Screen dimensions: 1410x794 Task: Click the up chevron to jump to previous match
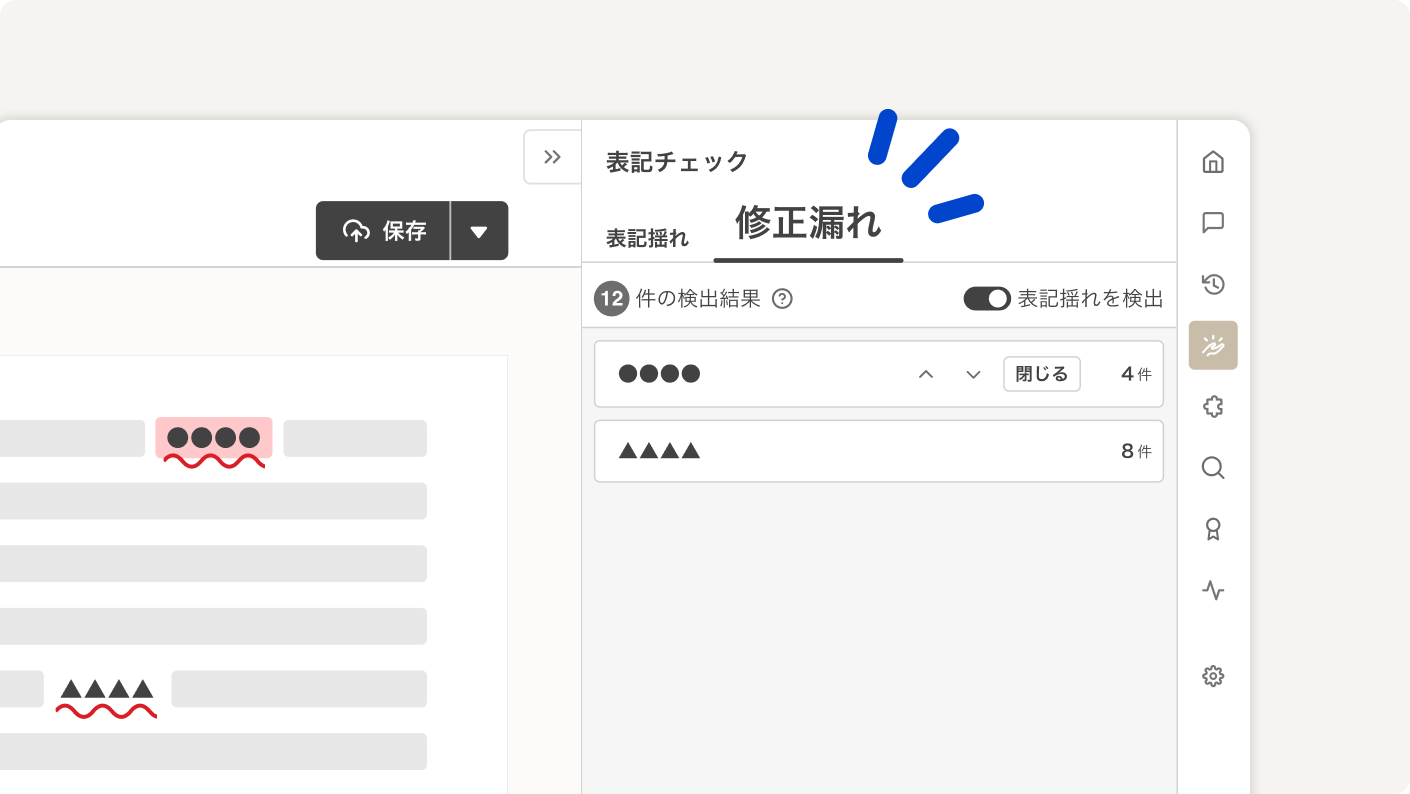(x=926, y=374)
